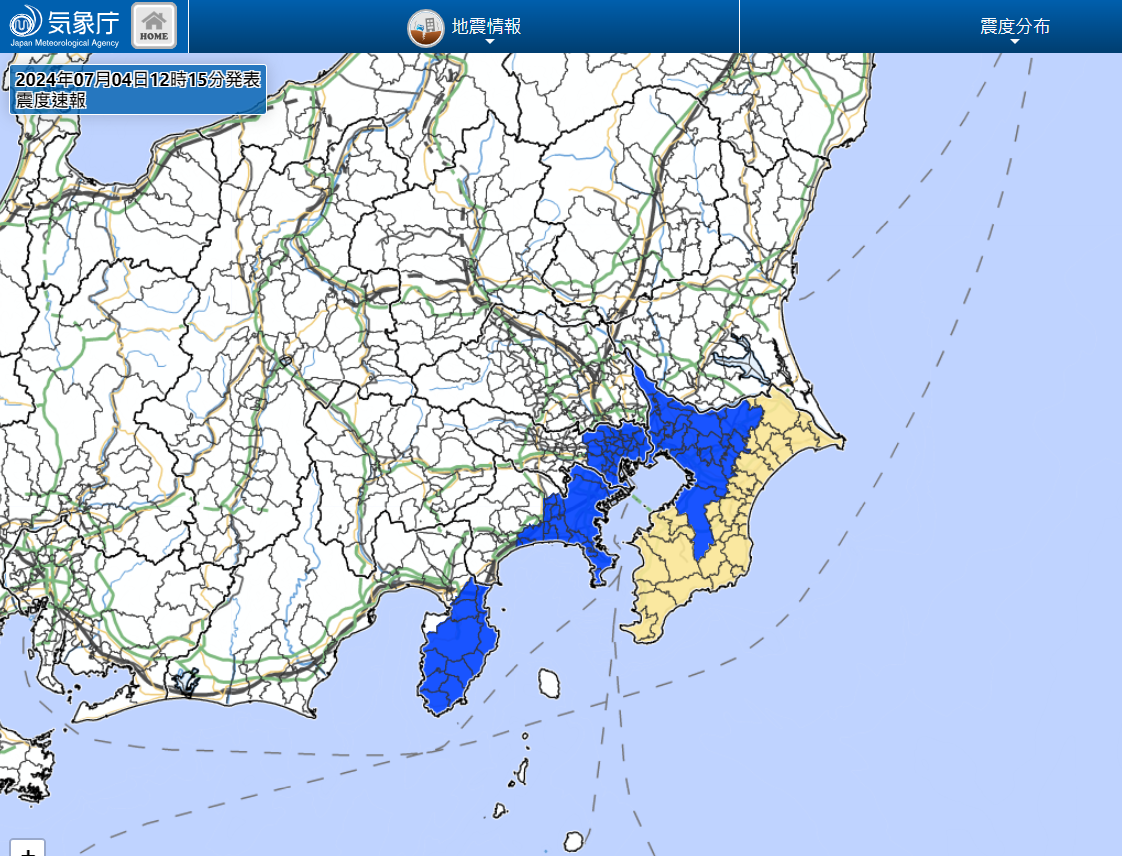Screen dimensions: 1122x856
Task: Click the HOME house icon button
Action: click(154, 25)
